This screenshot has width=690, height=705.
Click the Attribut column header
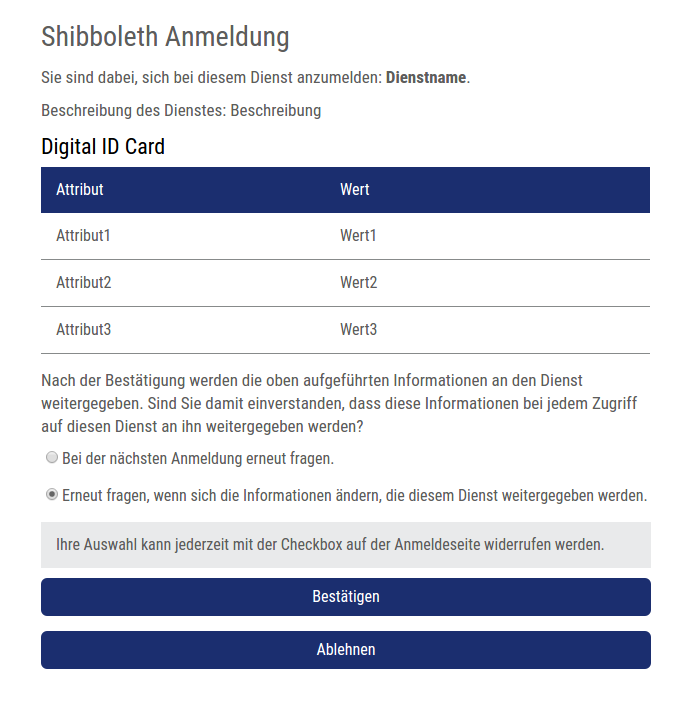[x=80, y=190]
